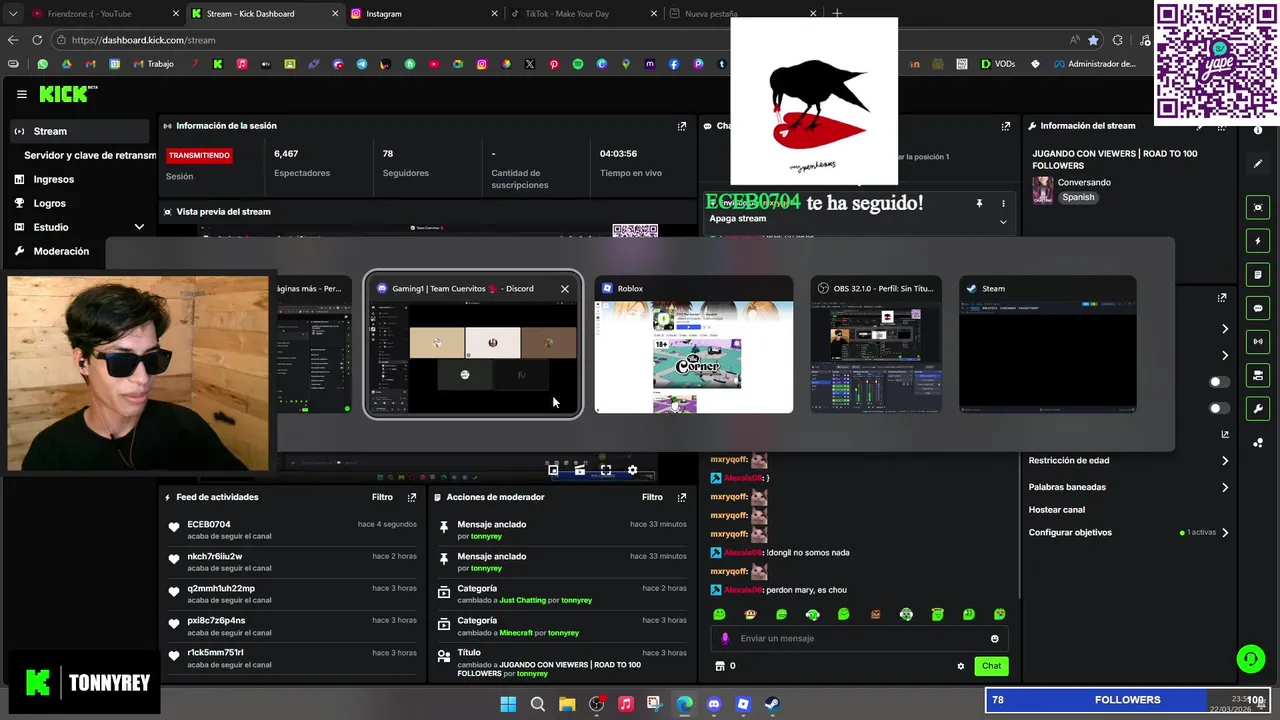Insert the monkey emote in chat
Image resolution: width=1280 pixels, height=720 pixels.
[x=750, y=614]
